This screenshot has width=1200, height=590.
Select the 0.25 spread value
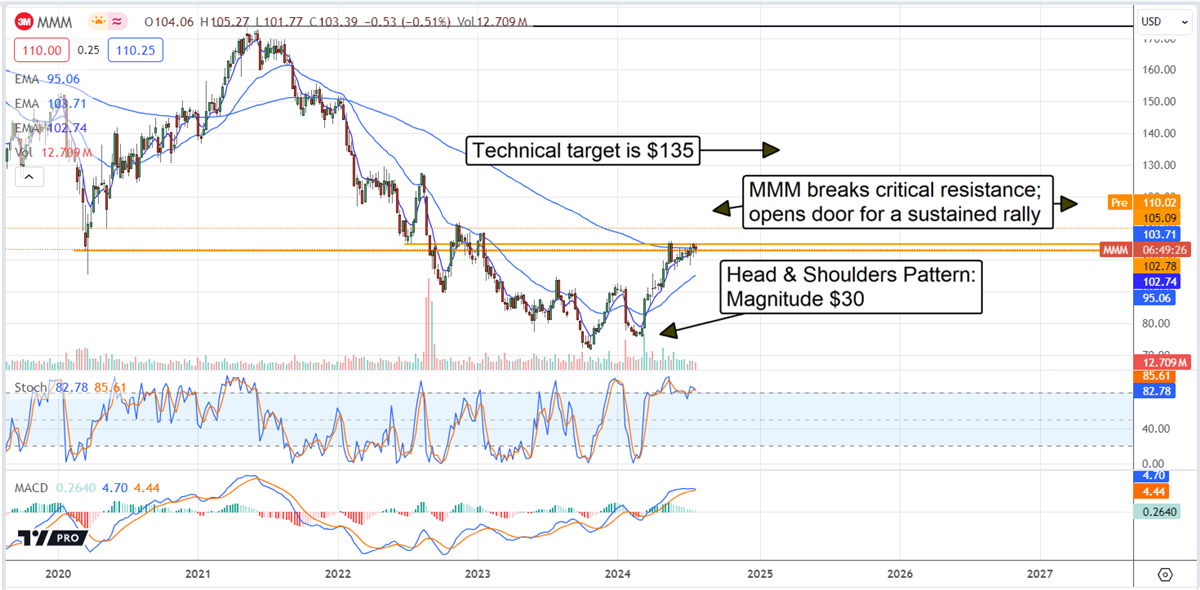(x=88, y=50)
